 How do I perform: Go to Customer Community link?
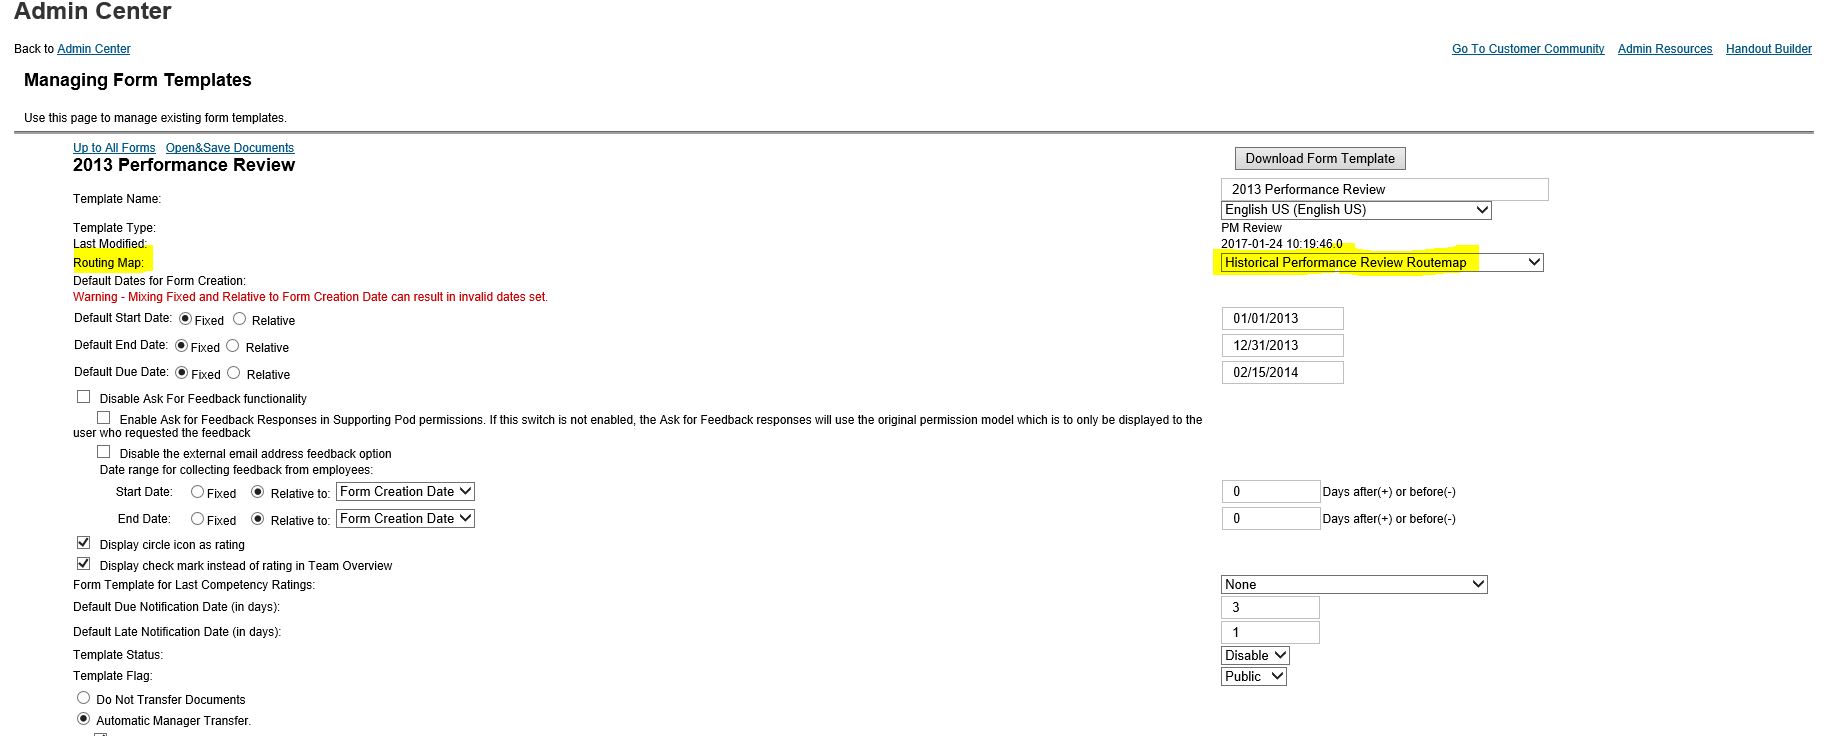[1528, 49]
